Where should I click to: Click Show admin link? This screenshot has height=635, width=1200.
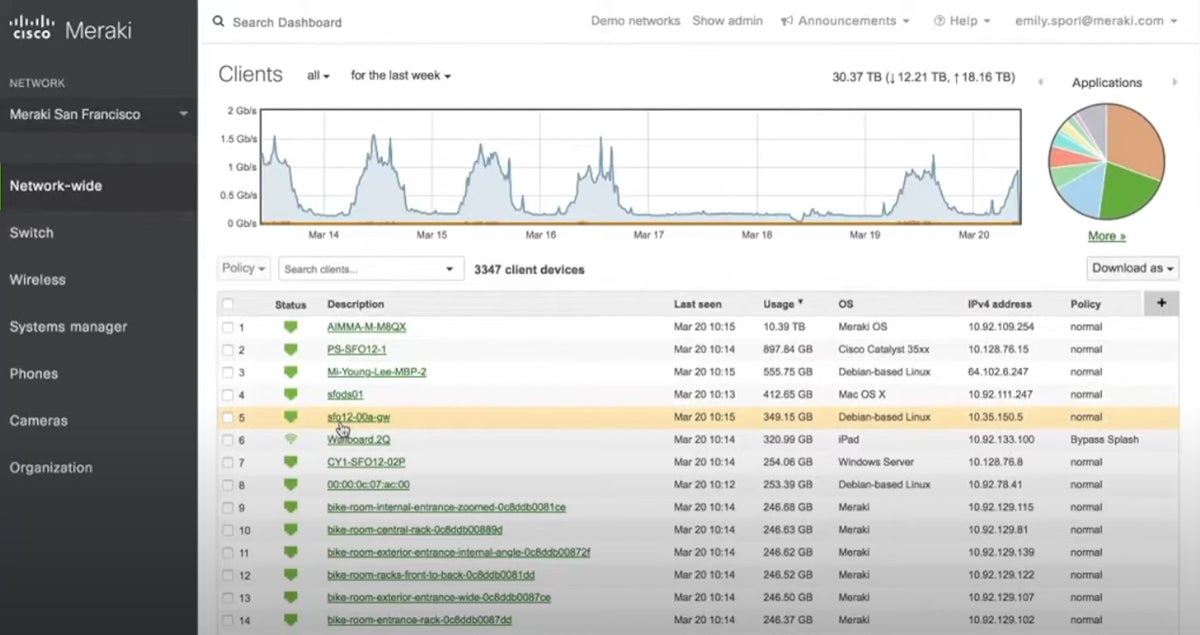[727, 21]
